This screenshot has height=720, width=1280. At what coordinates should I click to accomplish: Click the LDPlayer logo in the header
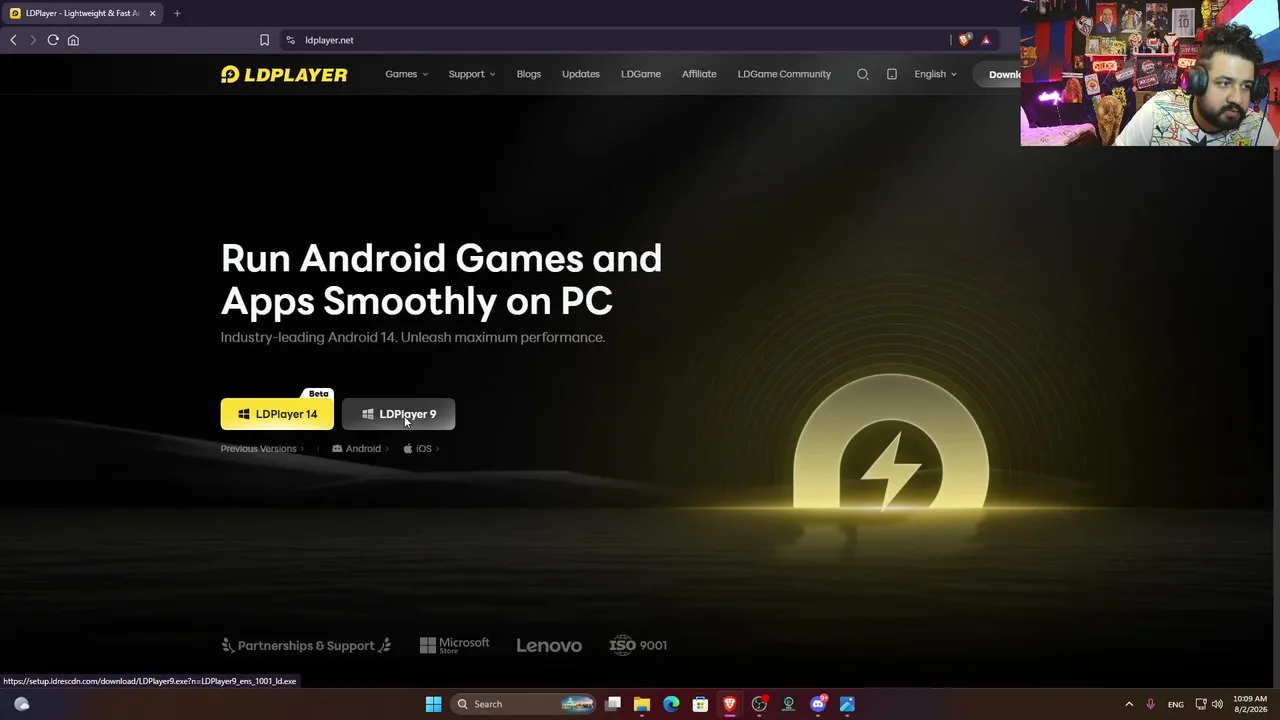pyautogui.click(x=284, y=74)
